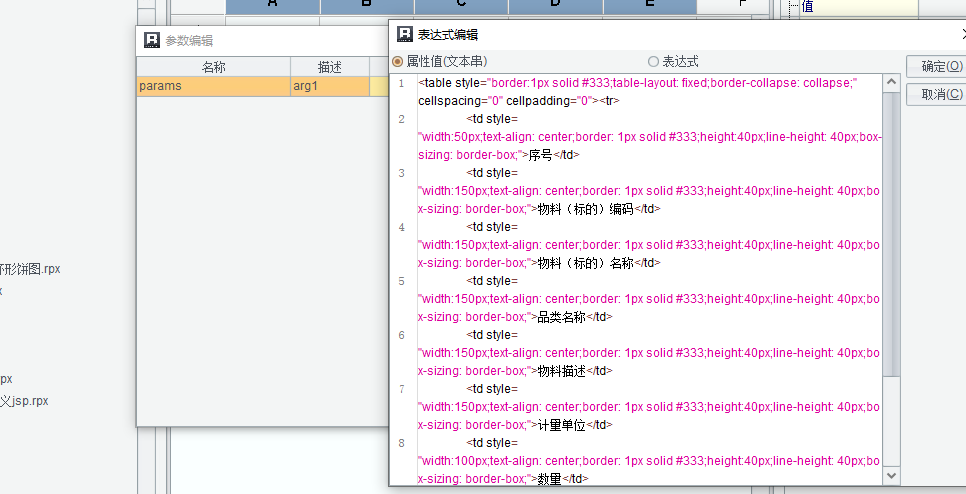
Task: Open the jsp.rpx file in the list
Action: click(x=24, y=401)
